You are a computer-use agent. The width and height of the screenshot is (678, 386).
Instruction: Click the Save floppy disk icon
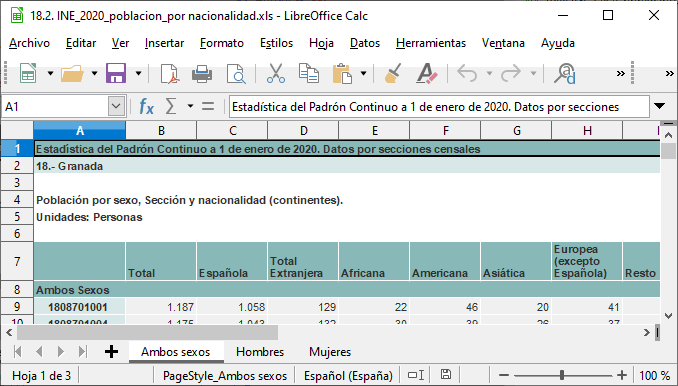pyautogui.click(x=116, y=73)
